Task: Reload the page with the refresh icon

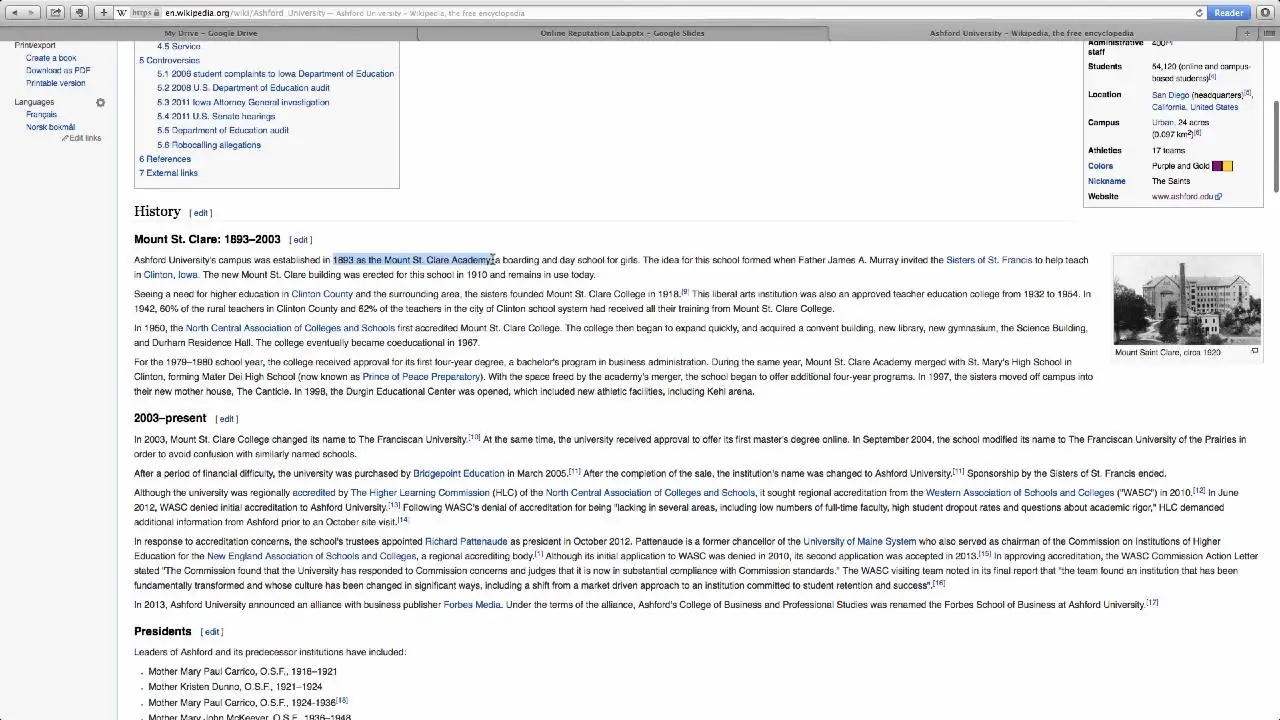Action: pos(1199,13)
